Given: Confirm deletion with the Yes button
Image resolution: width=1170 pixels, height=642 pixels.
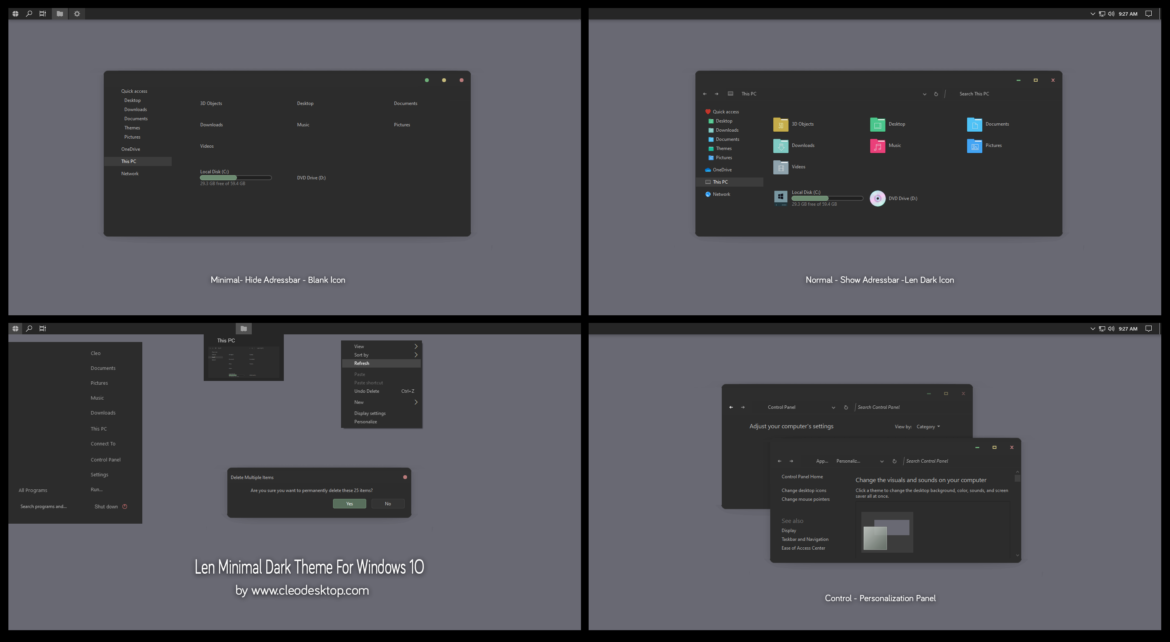Looking at the screenshot, I should coord(349,504).
